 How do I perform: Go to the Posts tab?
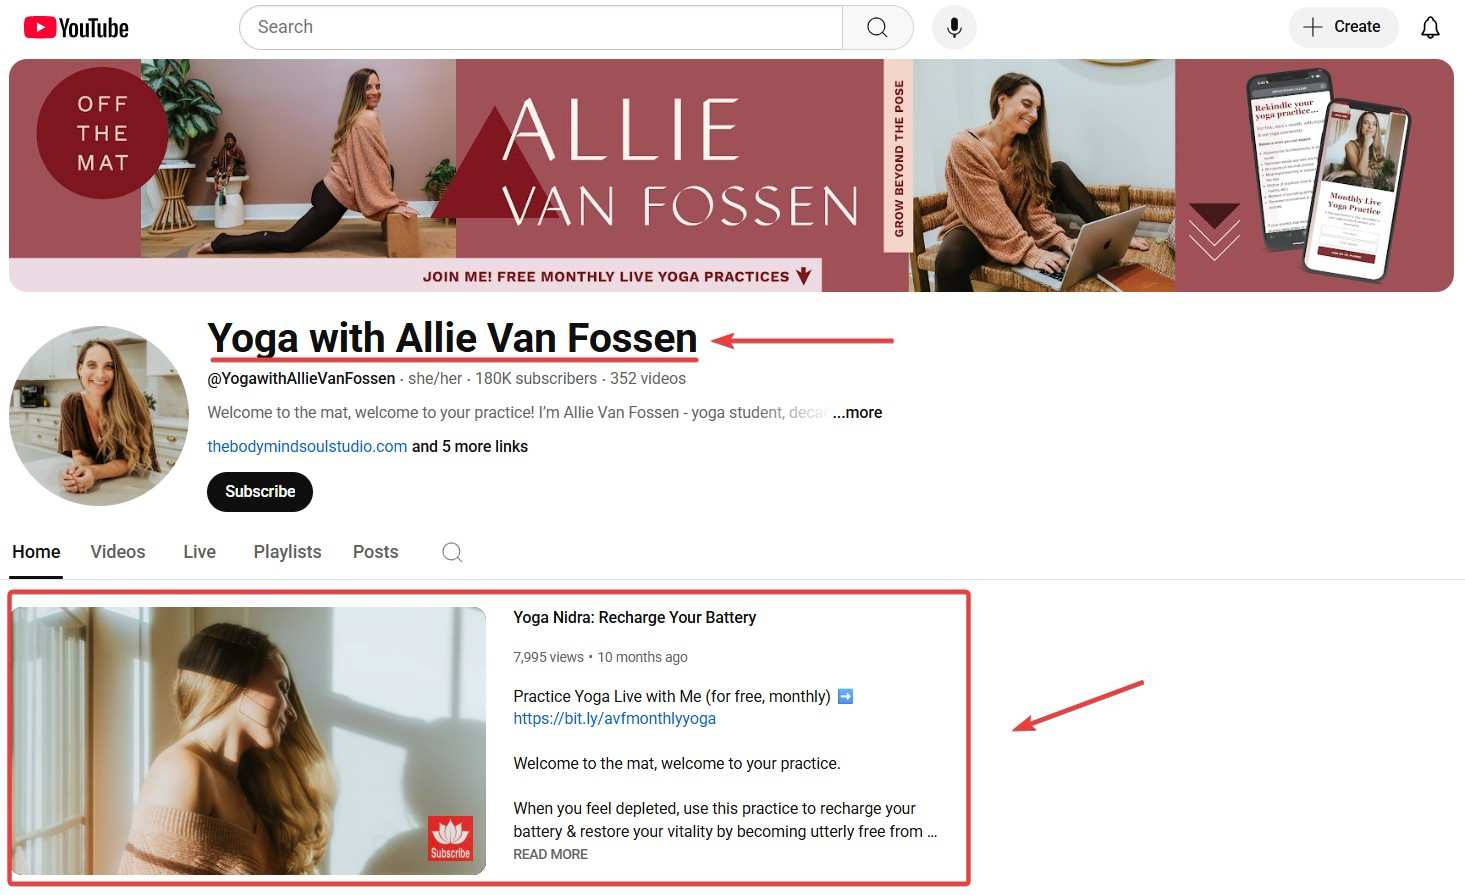click(376, 552)
